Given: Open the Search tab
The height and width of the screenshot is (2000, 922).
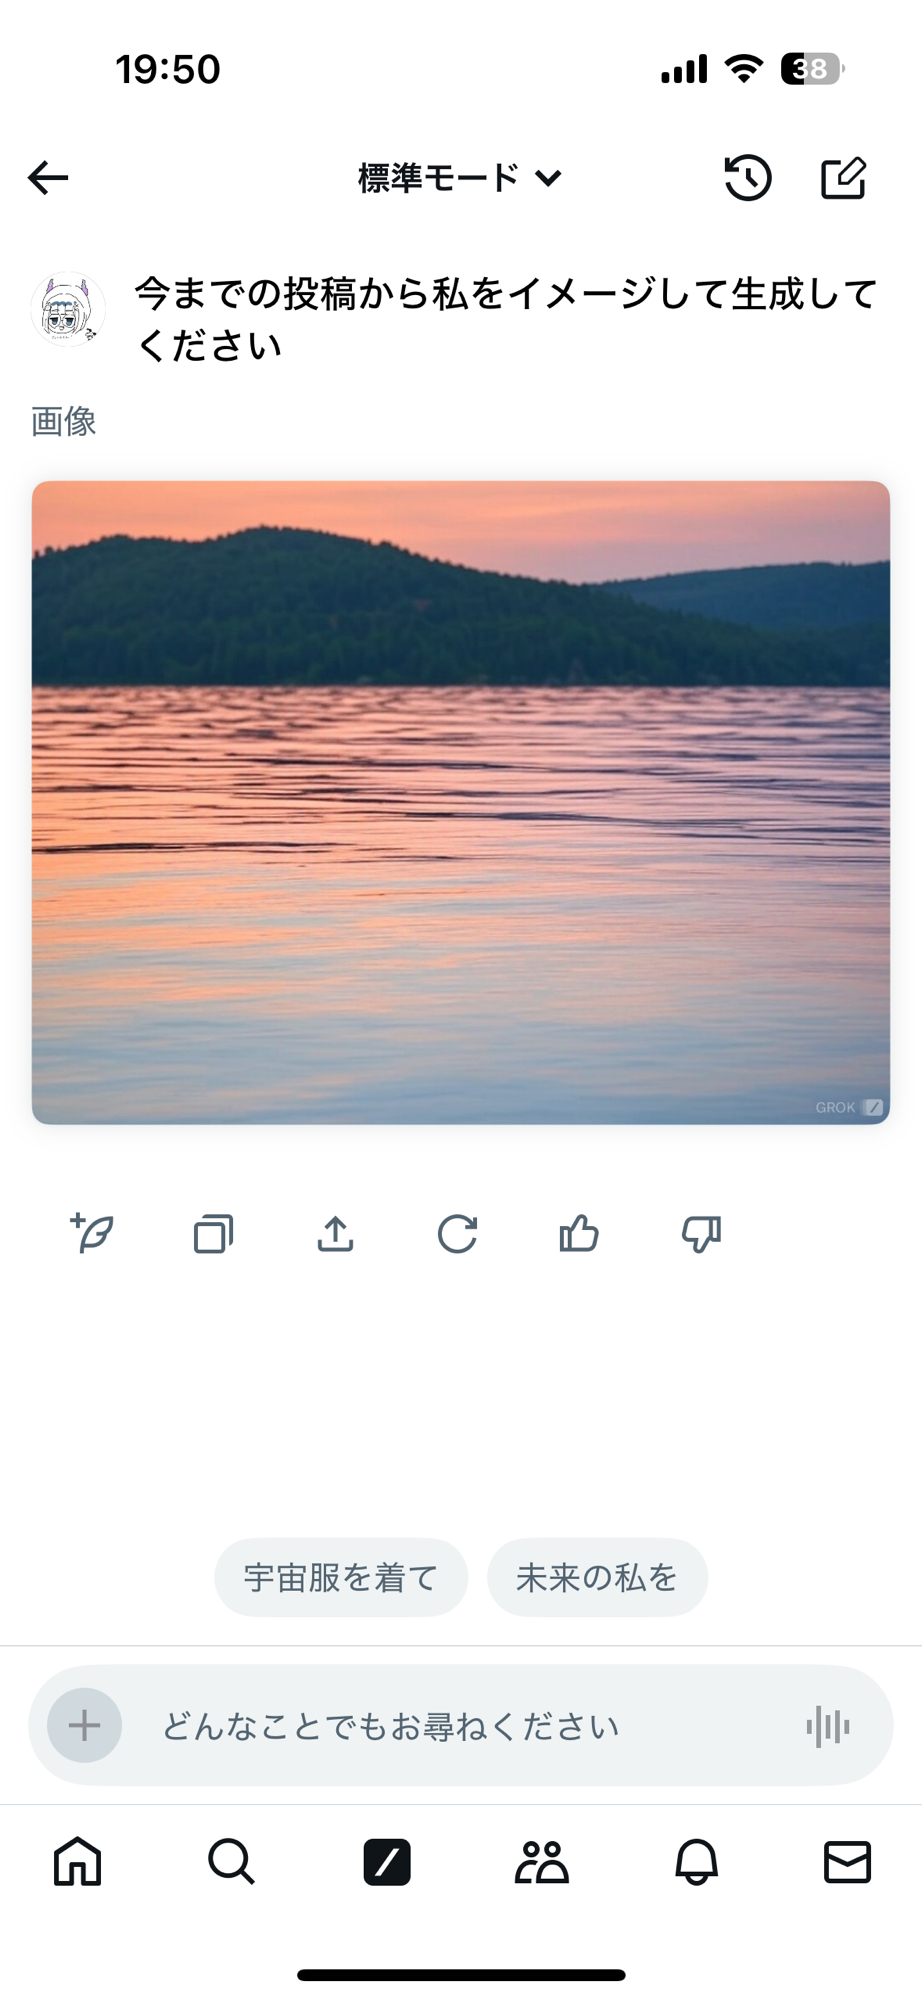Looking at the screenshot, I should click(x=231, y=1862).
